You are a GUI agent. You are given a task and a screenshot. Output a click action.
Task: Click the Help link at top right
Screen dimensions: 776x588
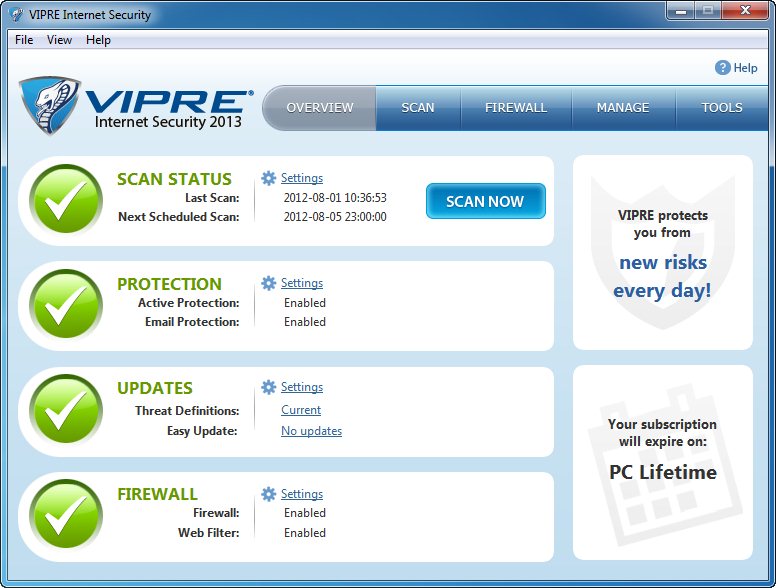tap(745, 68)
